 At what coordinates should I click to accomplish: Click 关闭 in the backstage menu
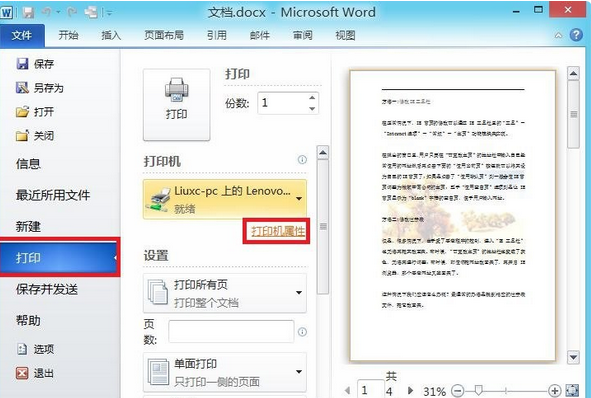point(35,135)
